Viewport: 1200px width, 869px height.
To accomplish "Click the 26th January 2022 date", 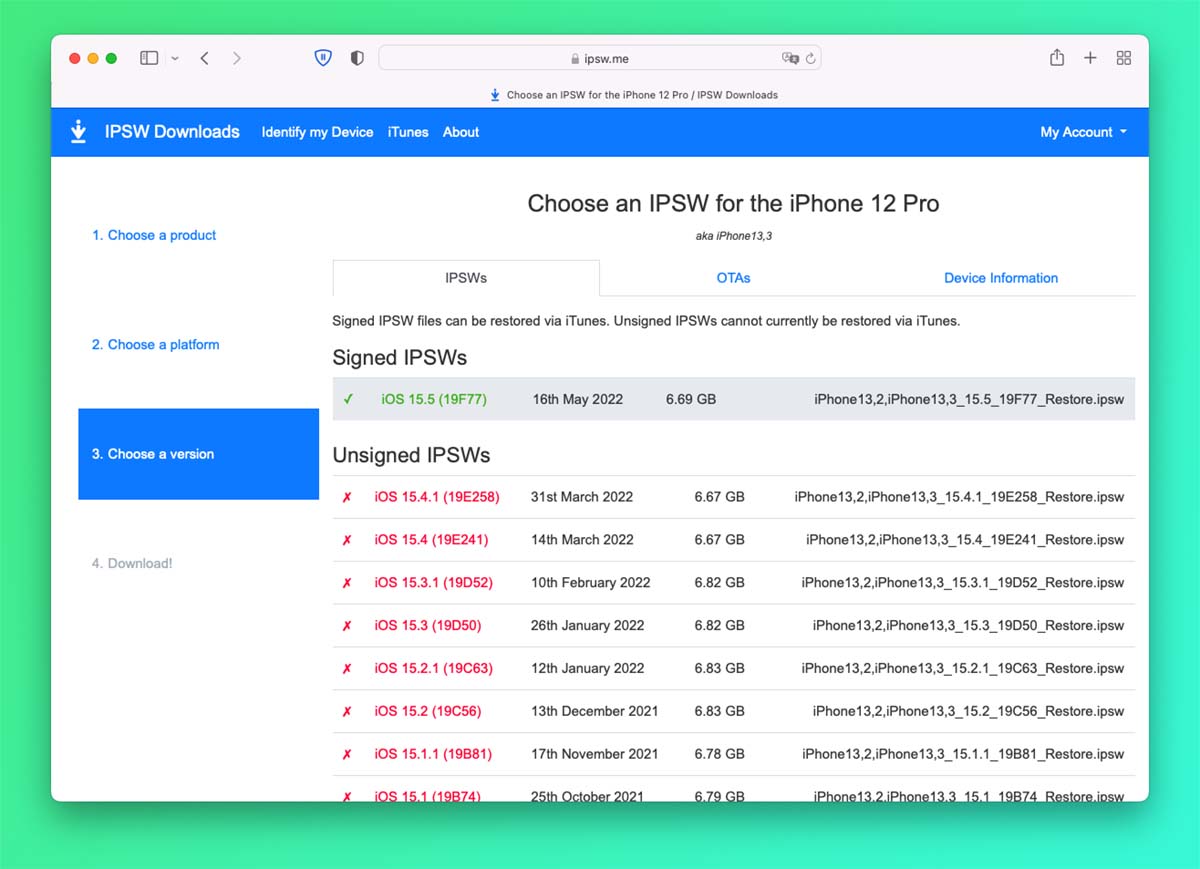I will [x=587, y=626].
